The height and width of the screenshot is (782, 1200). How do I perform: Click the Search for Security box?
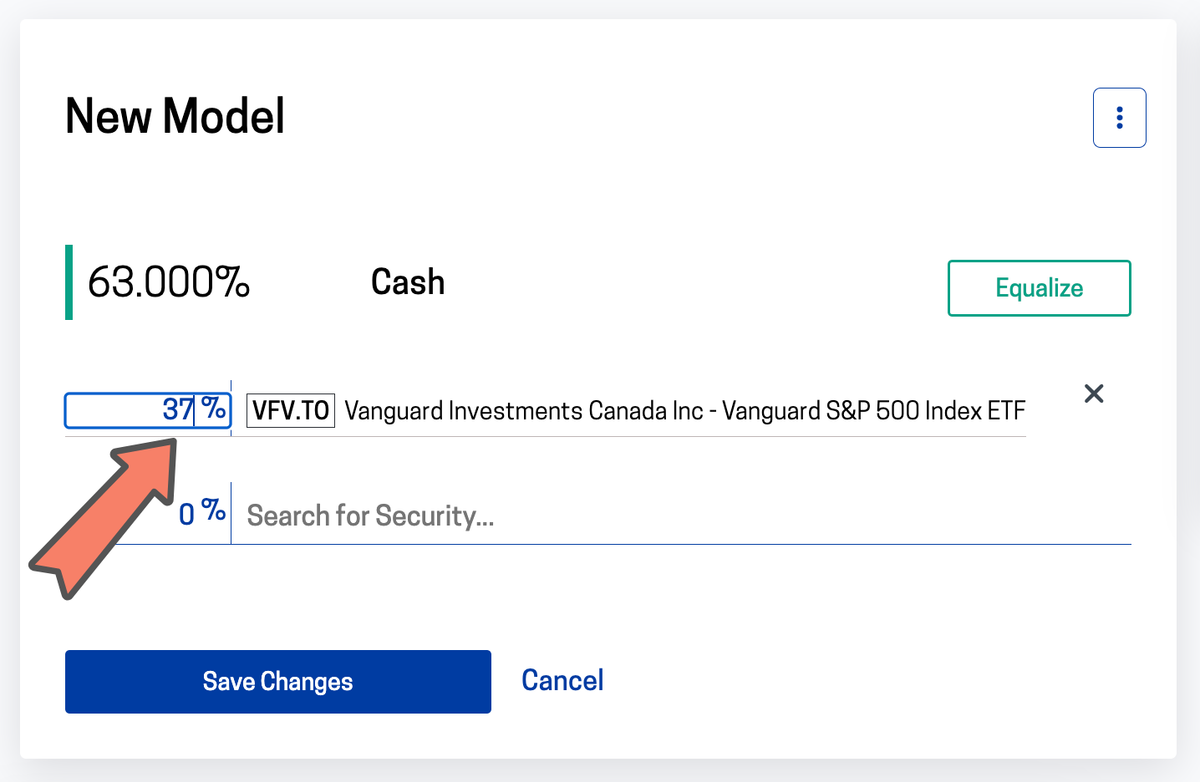[x=680, y=516]
